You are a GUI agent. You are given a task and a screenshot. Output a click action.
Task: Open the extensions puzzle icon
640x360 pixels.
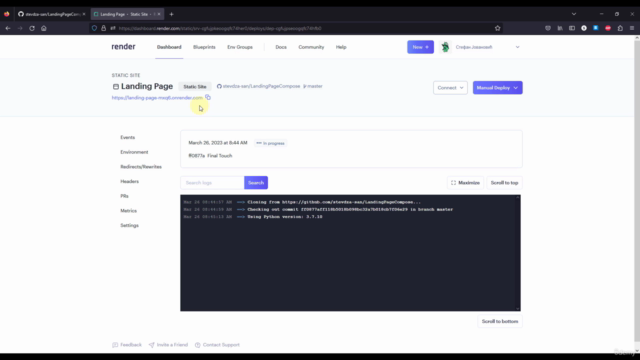point(620,28)
